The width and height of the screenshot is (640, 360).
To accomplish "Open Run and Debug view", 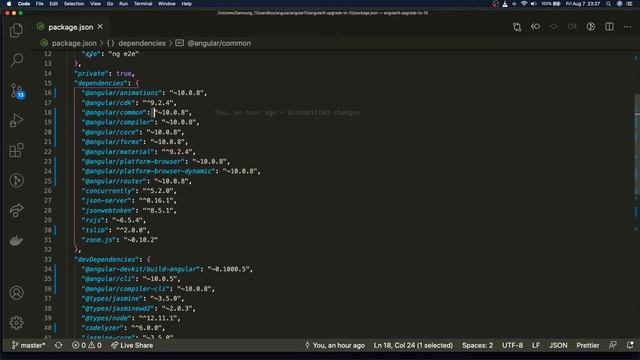I will tap(16, 120).
